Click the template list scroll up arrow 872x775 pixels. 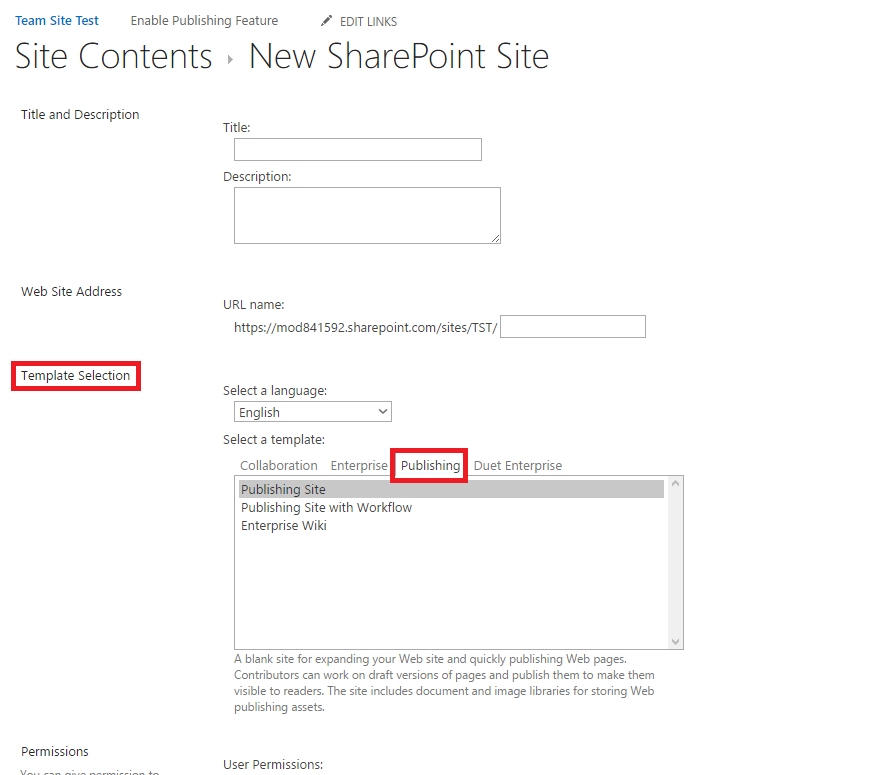coord(675,484)
